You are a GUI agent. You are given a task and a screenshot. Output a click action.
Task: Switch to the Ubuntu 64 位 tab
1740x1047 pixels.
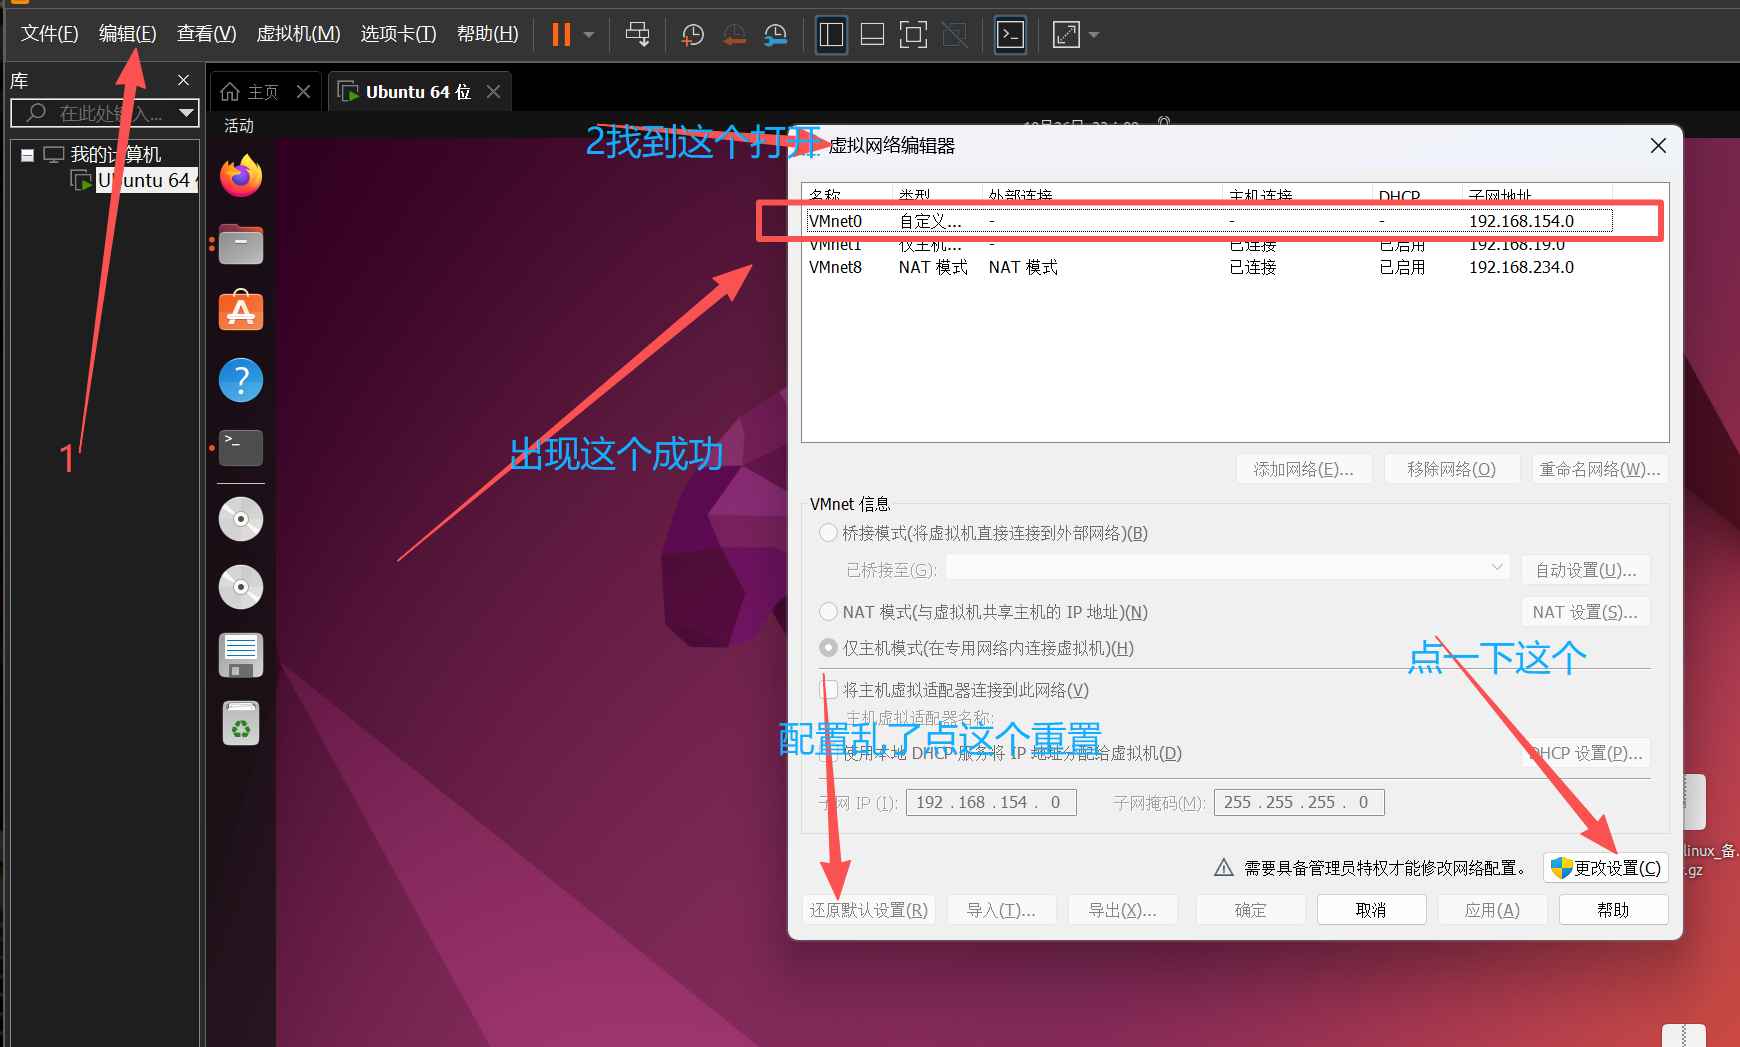coord(406,92)
